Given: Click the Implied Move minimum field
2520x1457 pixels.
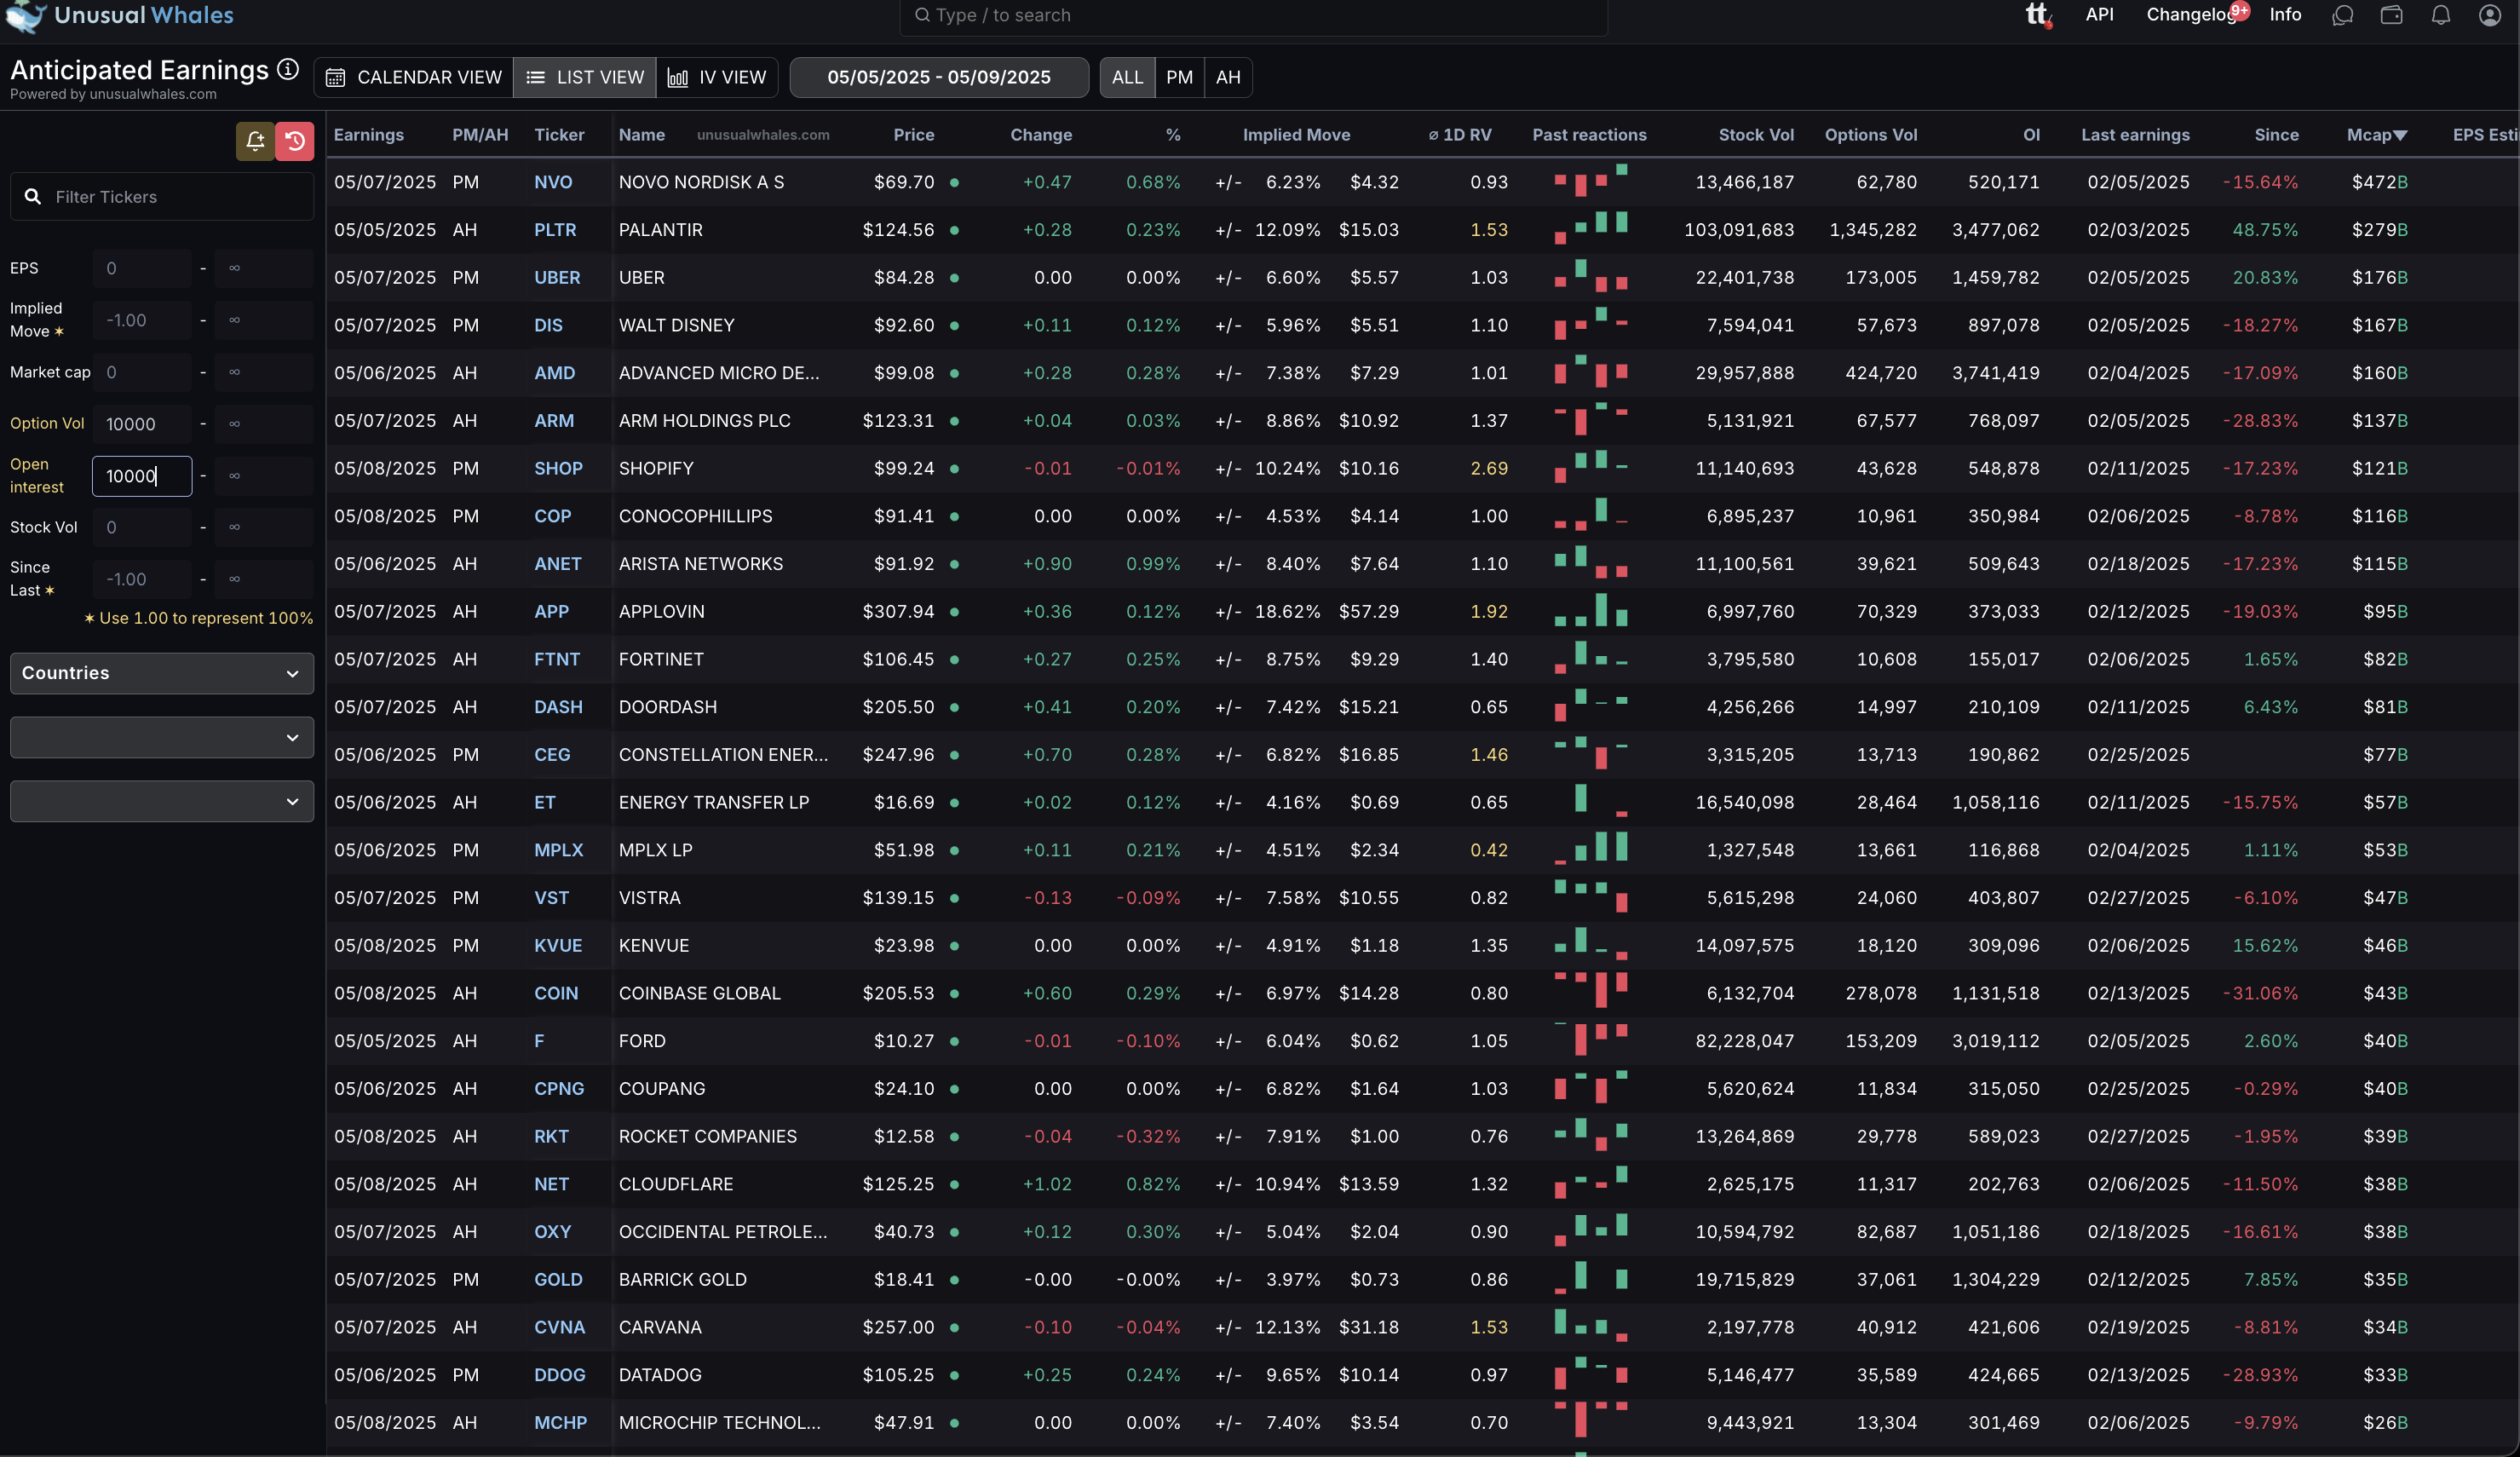Looking at the screenshot, I should (142, 320).
